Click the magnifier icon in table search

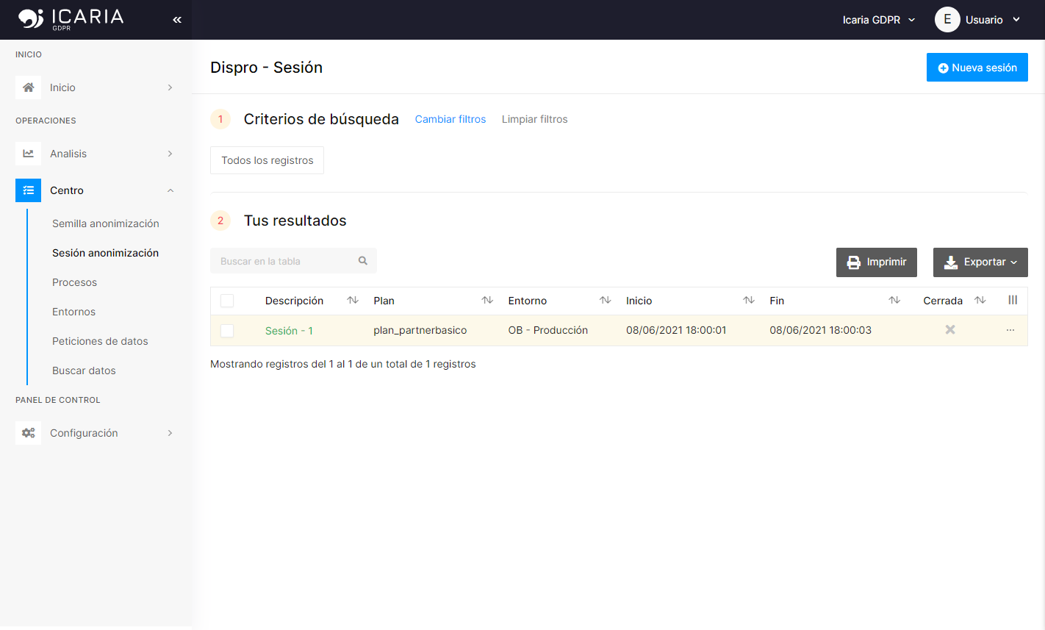(x=362, y=260)
